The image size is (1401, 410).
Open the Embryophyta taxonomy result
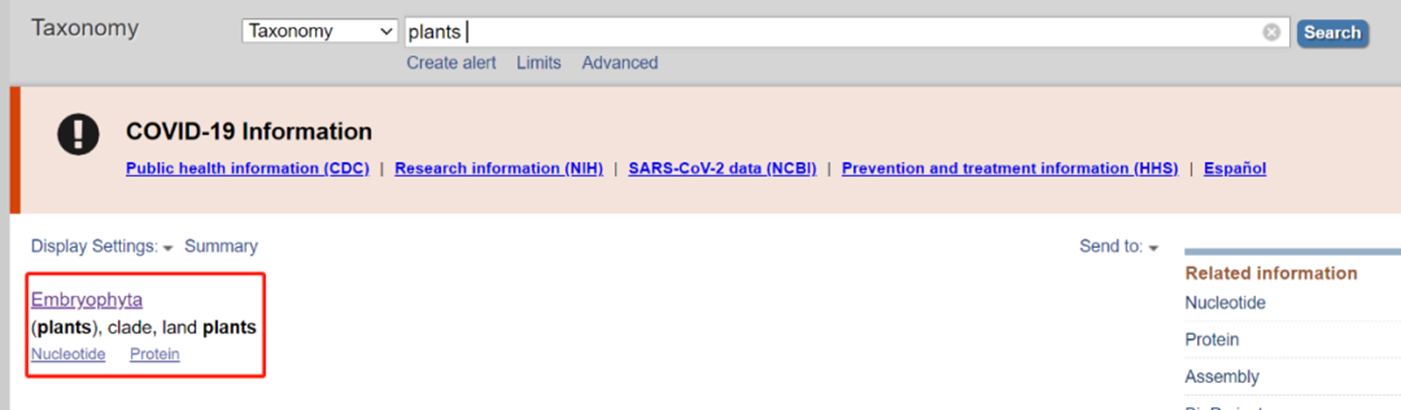(87, 299)
